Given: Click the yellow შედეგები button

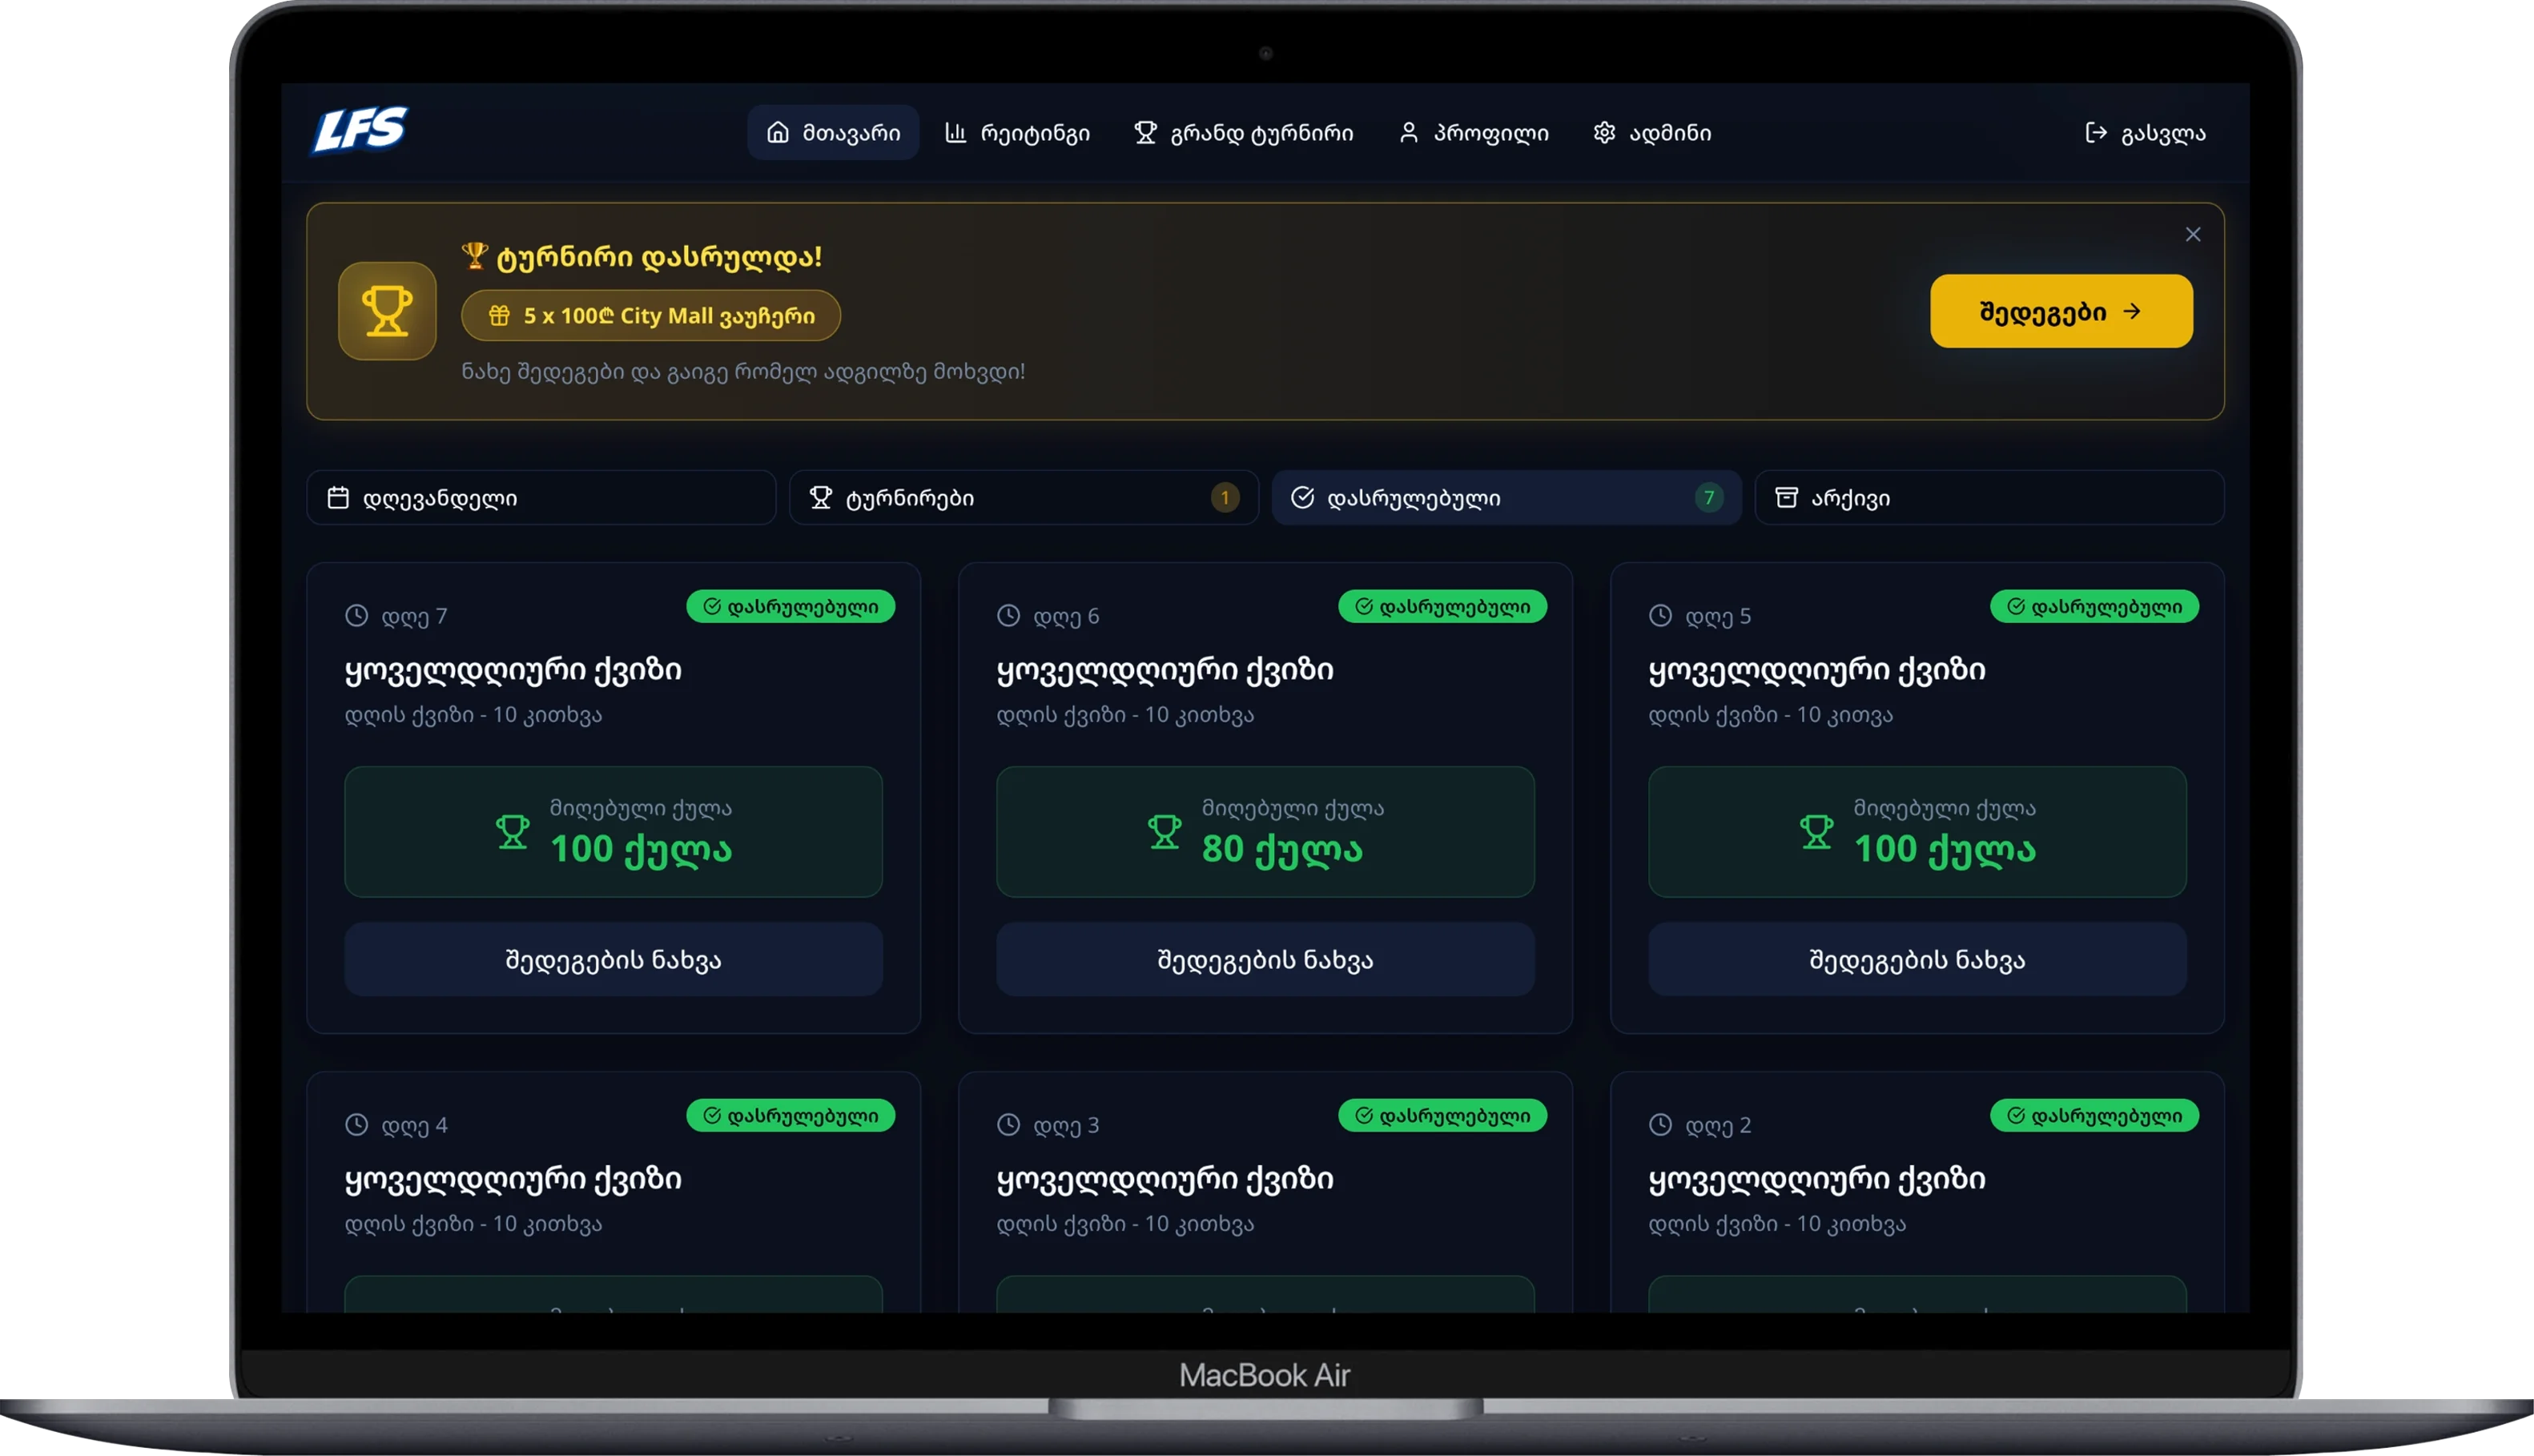Looking at the screenshot, I should click(x=2061, y=311).
